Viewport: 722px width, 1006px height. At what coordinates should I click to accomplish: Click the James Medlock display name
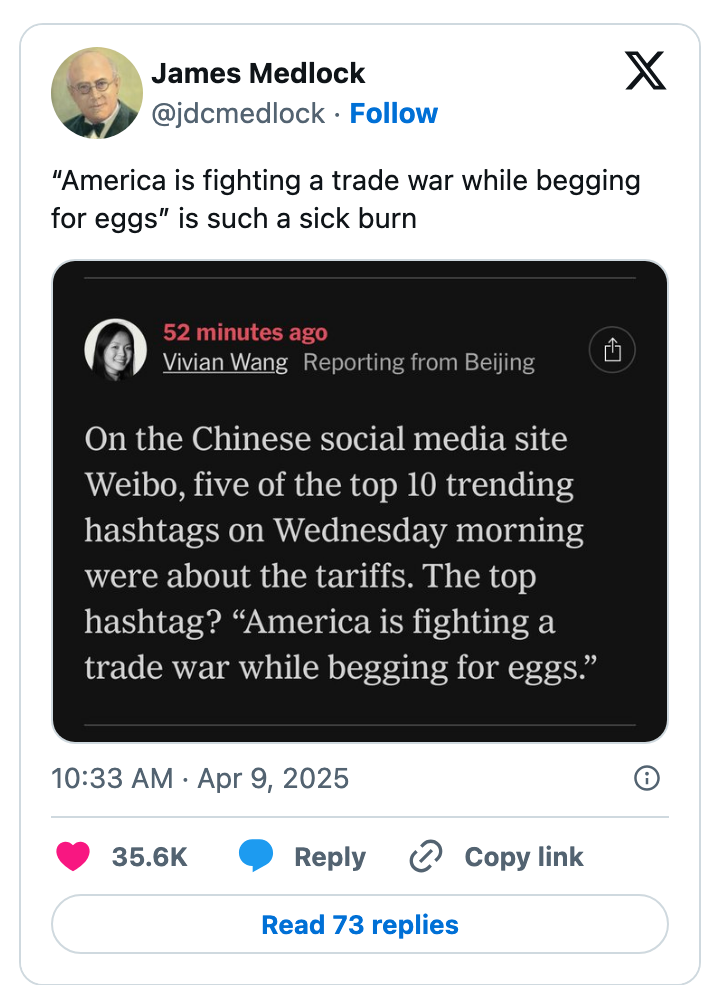(258, 73)
